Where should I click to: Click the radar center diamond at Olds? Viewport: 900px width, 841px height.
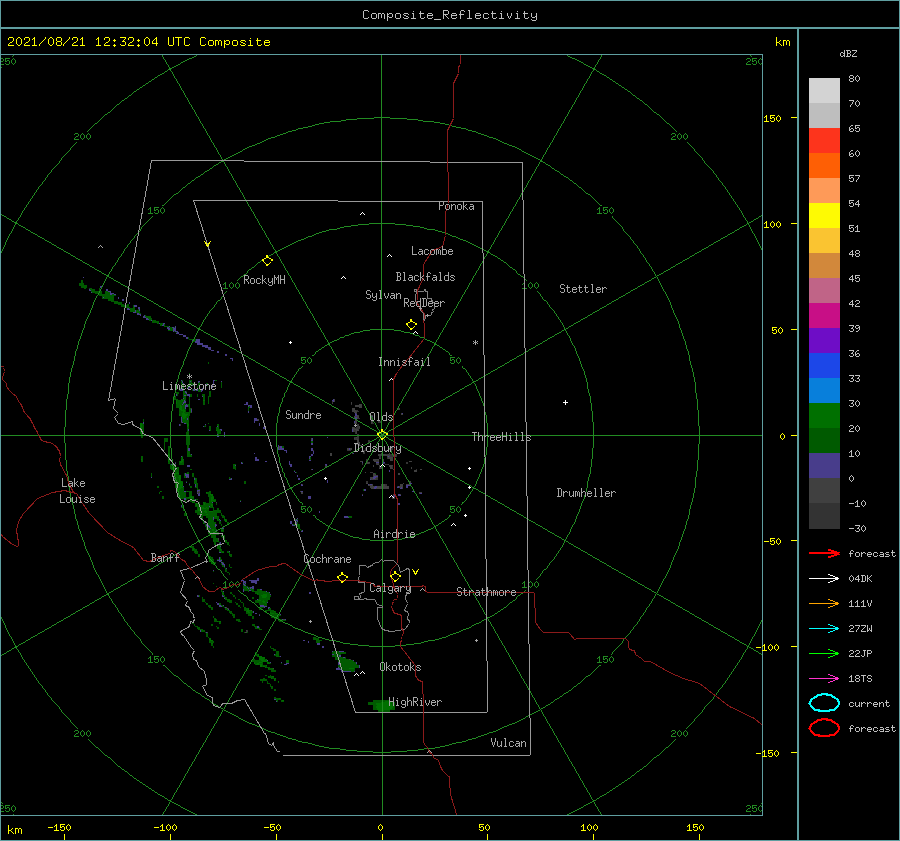(382, 435)
